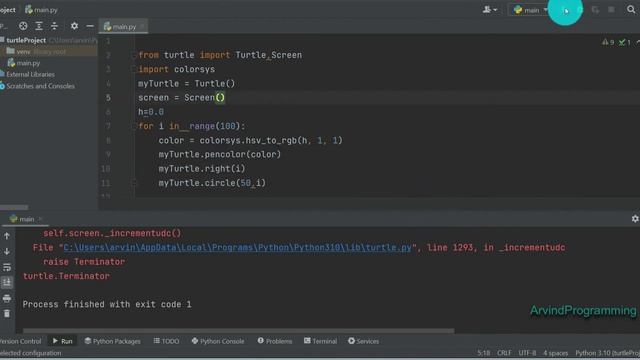
Task: Click the Collapse All icon in Project panel
Action: coord(54,26)
